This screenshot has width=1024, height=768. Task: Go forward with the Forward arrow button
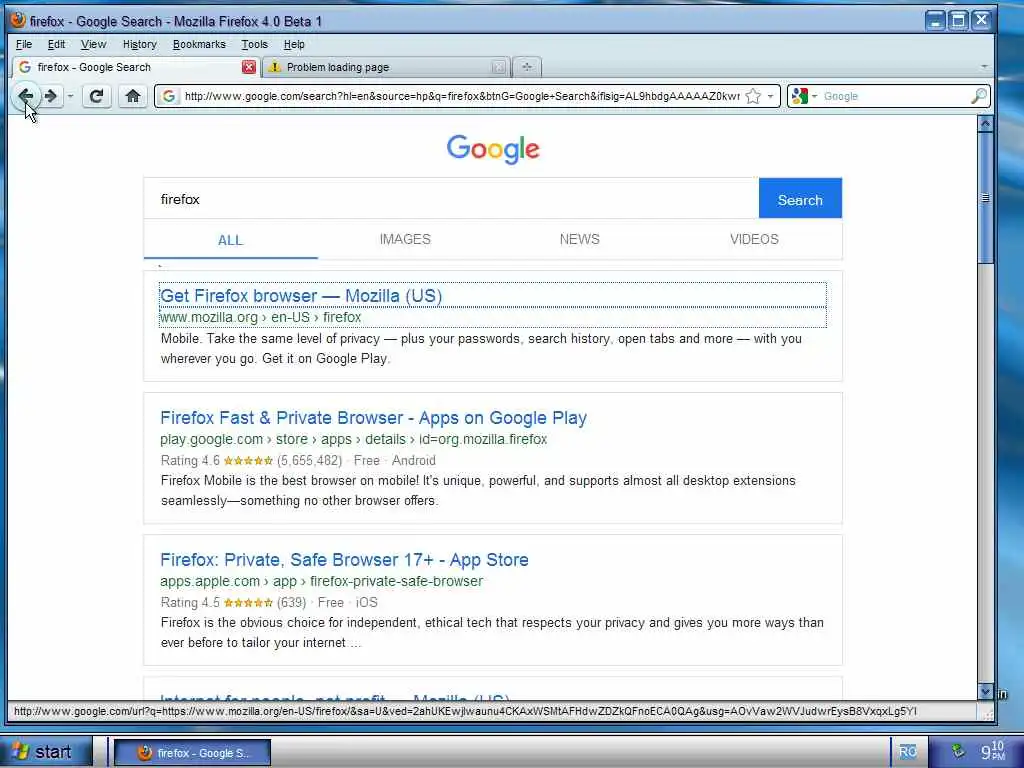click(52, 96)
